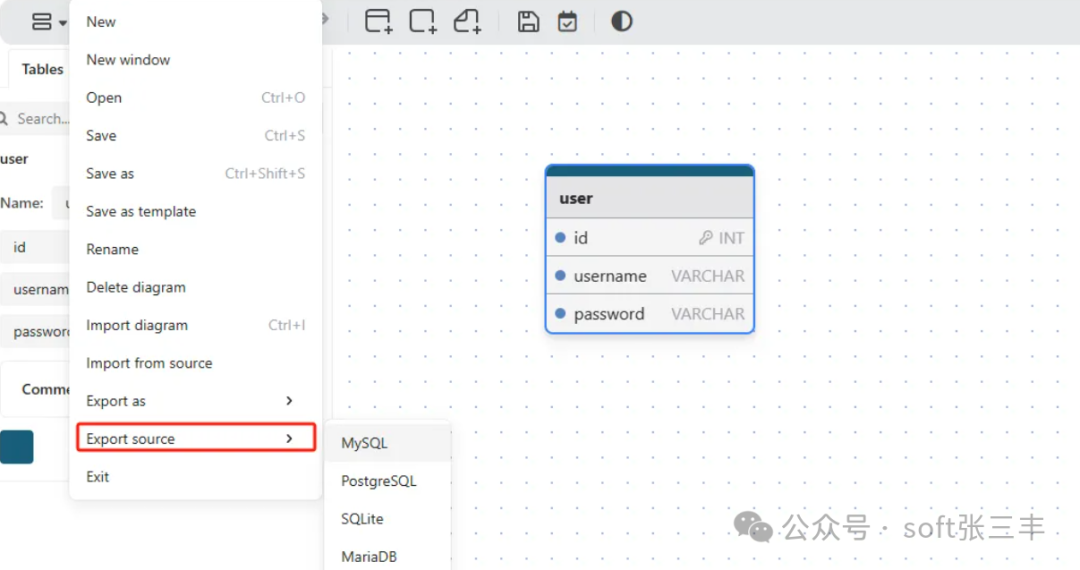The image size is (1080, 570).
Task: Choose Exit from the menu
Action: tap(196, 476)
